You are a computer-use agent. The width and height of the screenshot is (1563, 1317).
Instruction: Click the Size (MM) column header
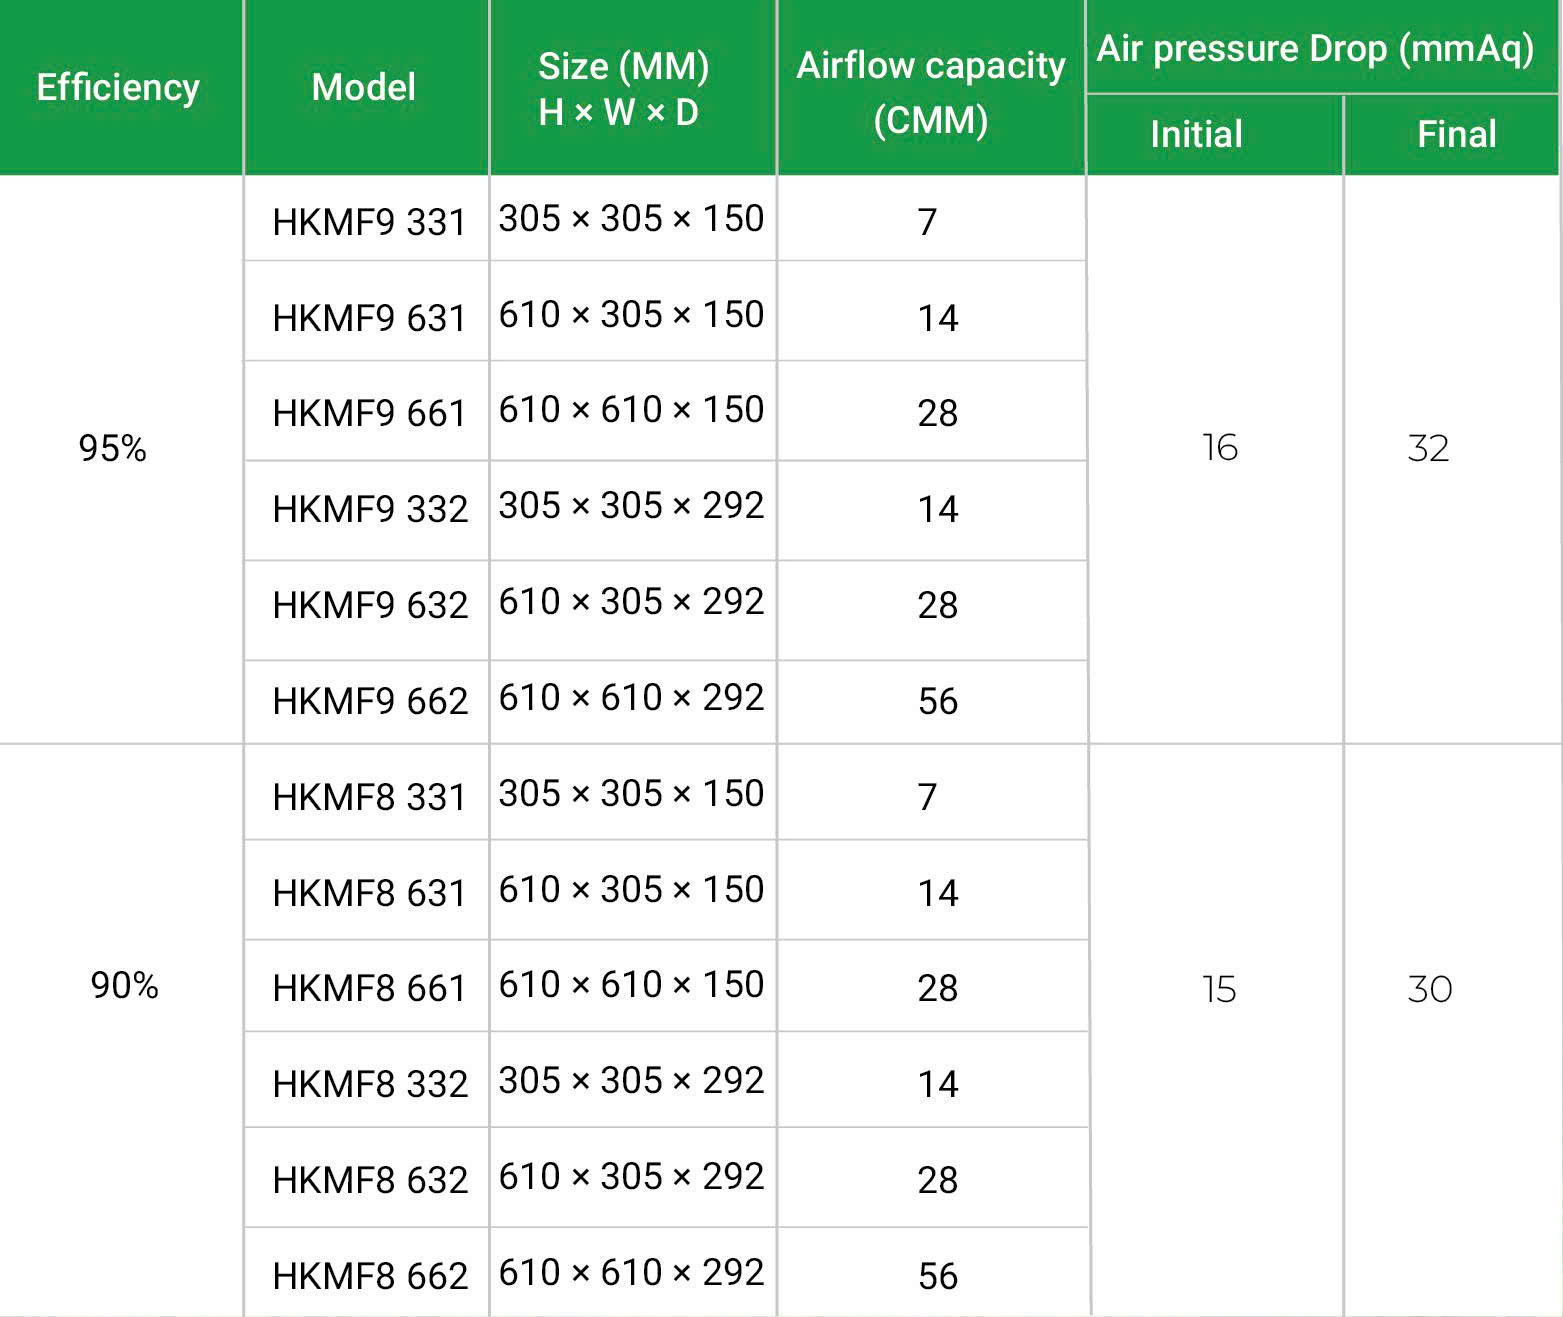[623, 88]
